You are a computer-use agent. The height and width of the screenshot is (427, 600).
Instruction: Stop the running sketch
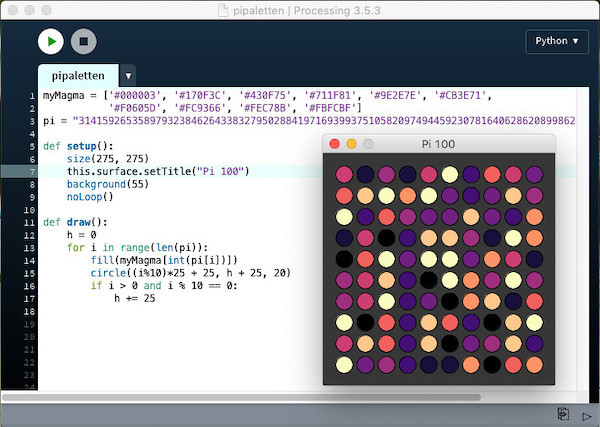(x=83, y=41)
